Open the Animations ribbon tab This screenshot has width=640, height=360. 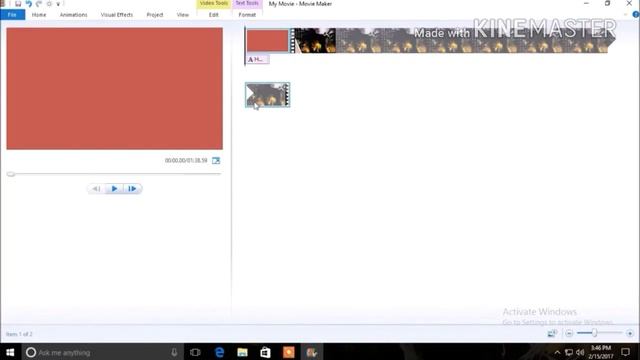coord(73,15)
